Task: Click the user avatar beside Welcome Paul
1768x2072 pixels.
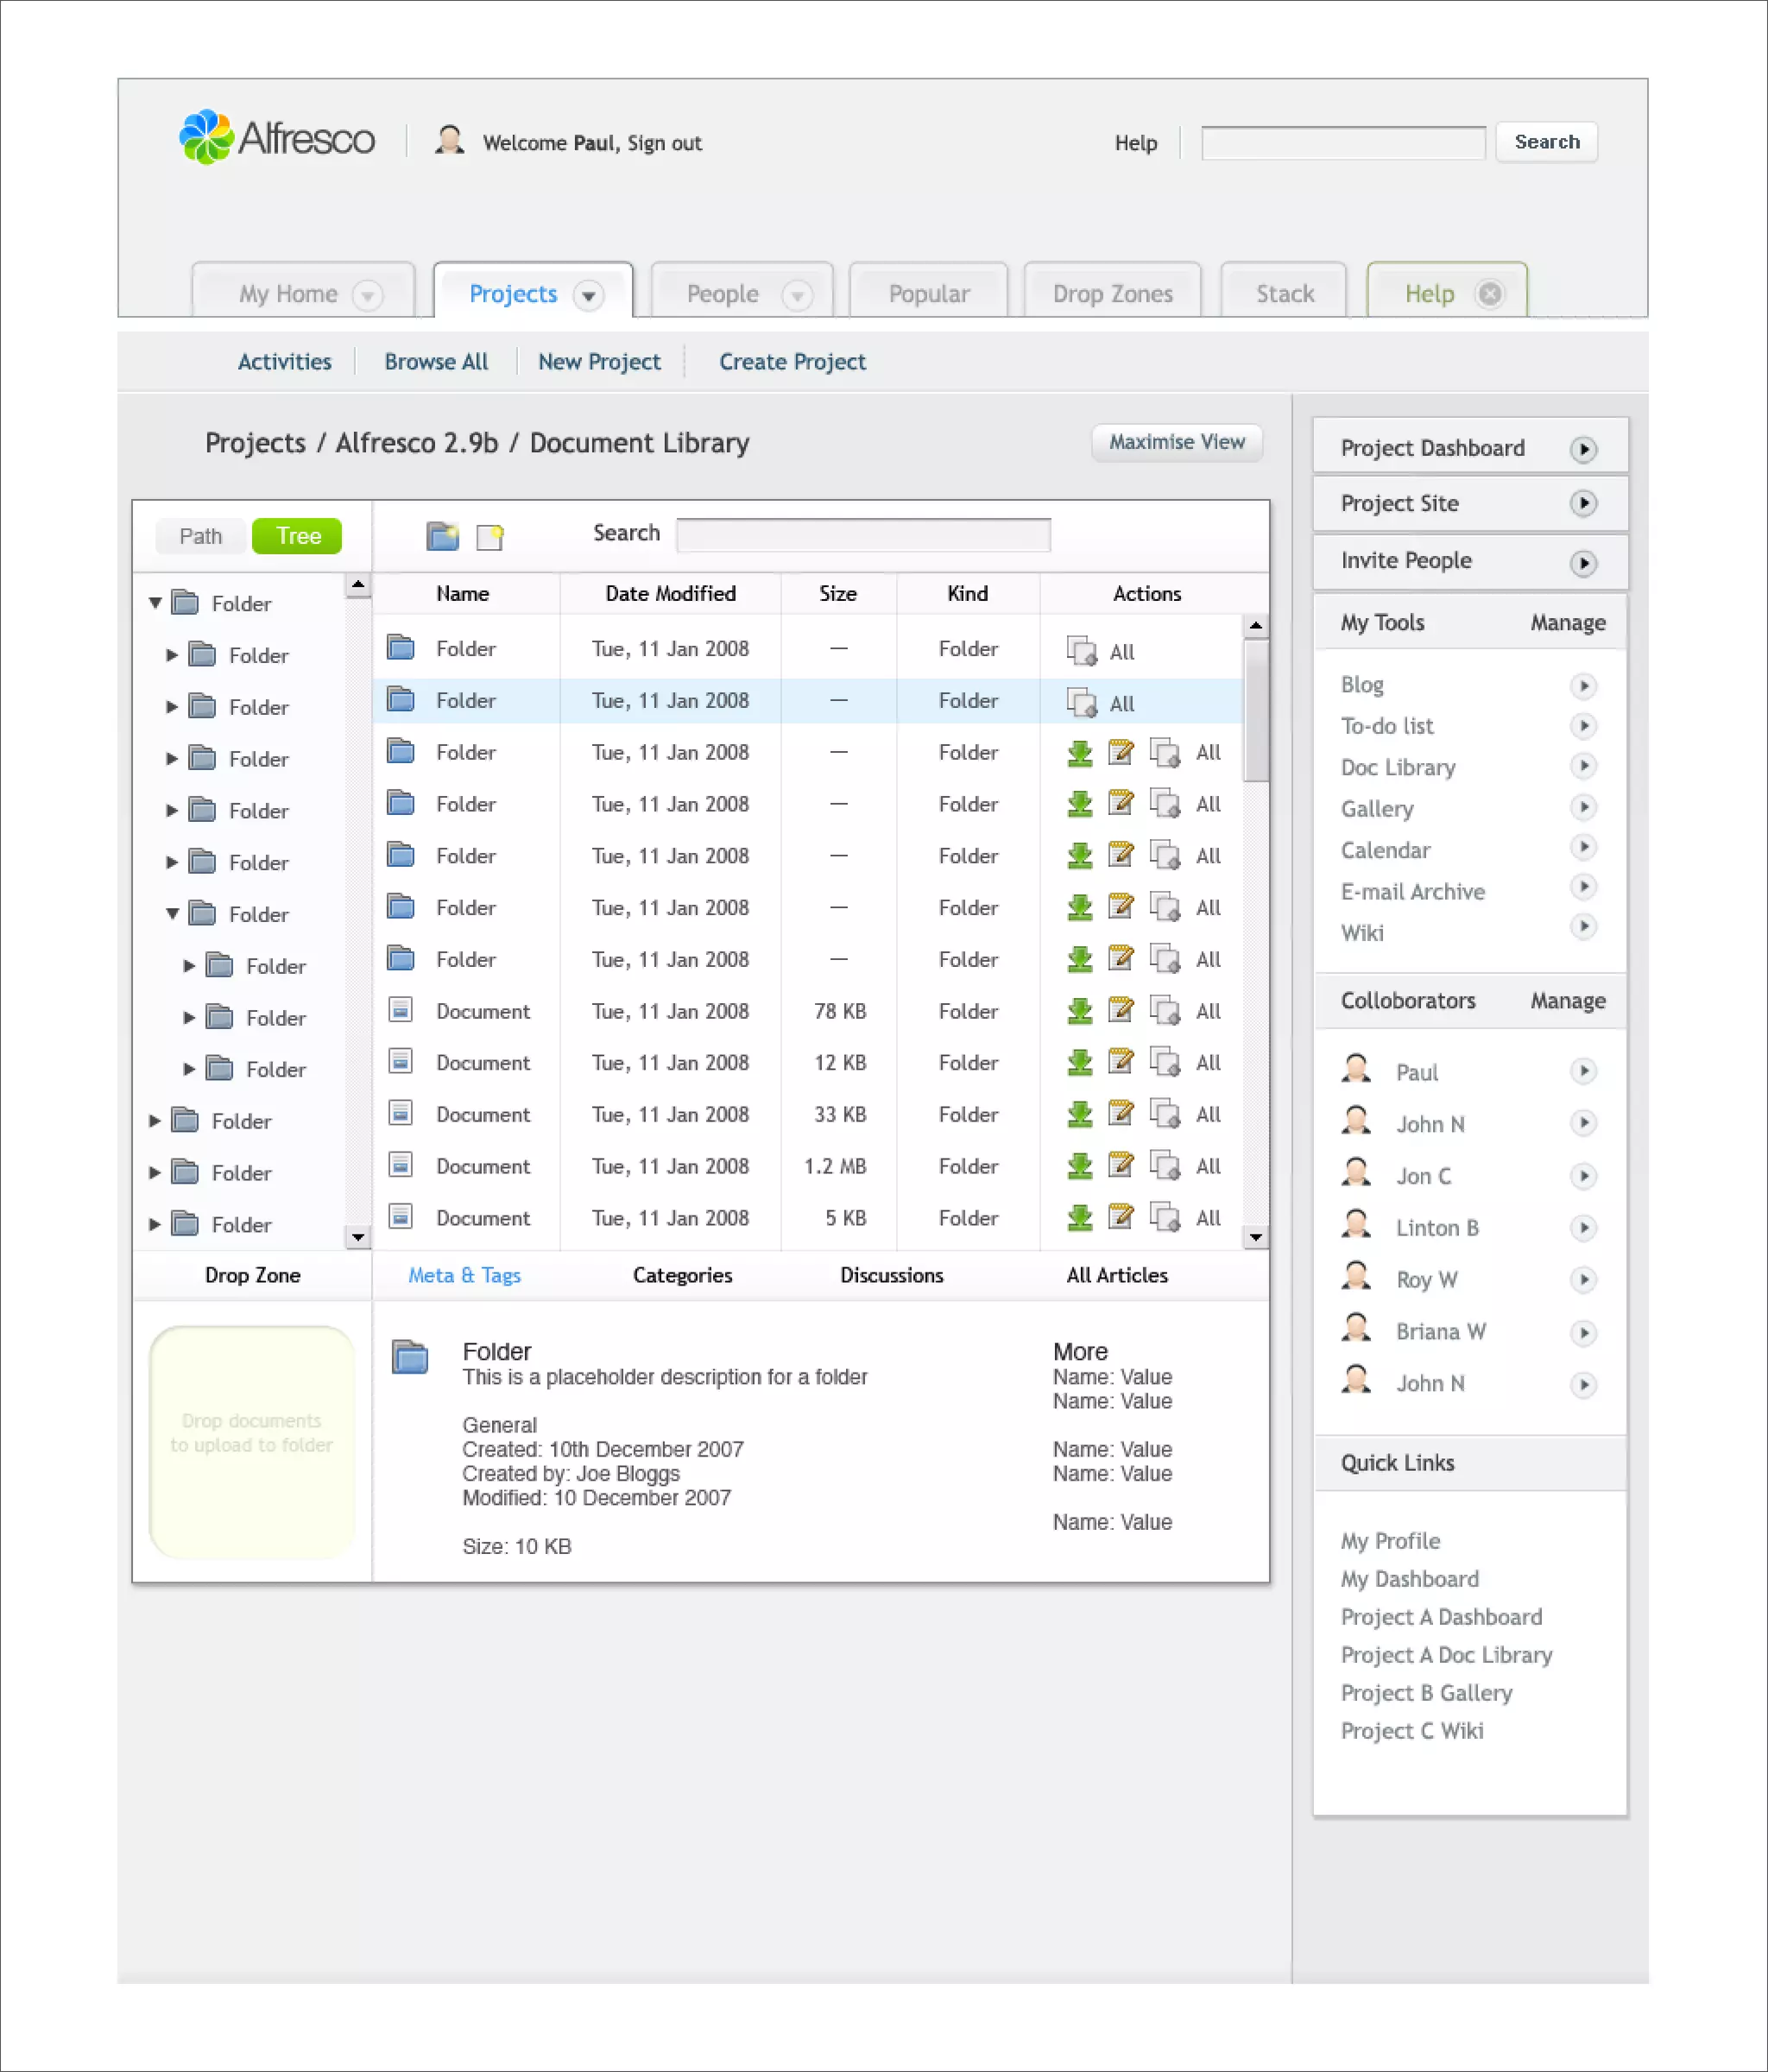Action: click(x=450, y=140)
